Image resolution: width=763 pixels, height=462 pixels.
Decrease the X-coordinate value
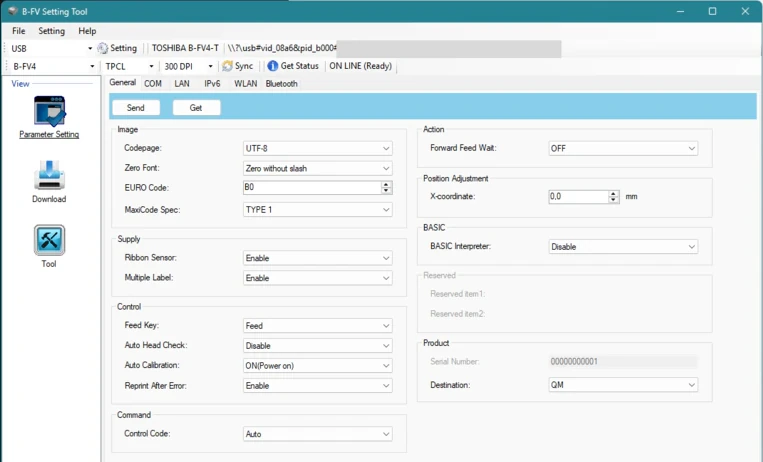click(x=614, y=200)
